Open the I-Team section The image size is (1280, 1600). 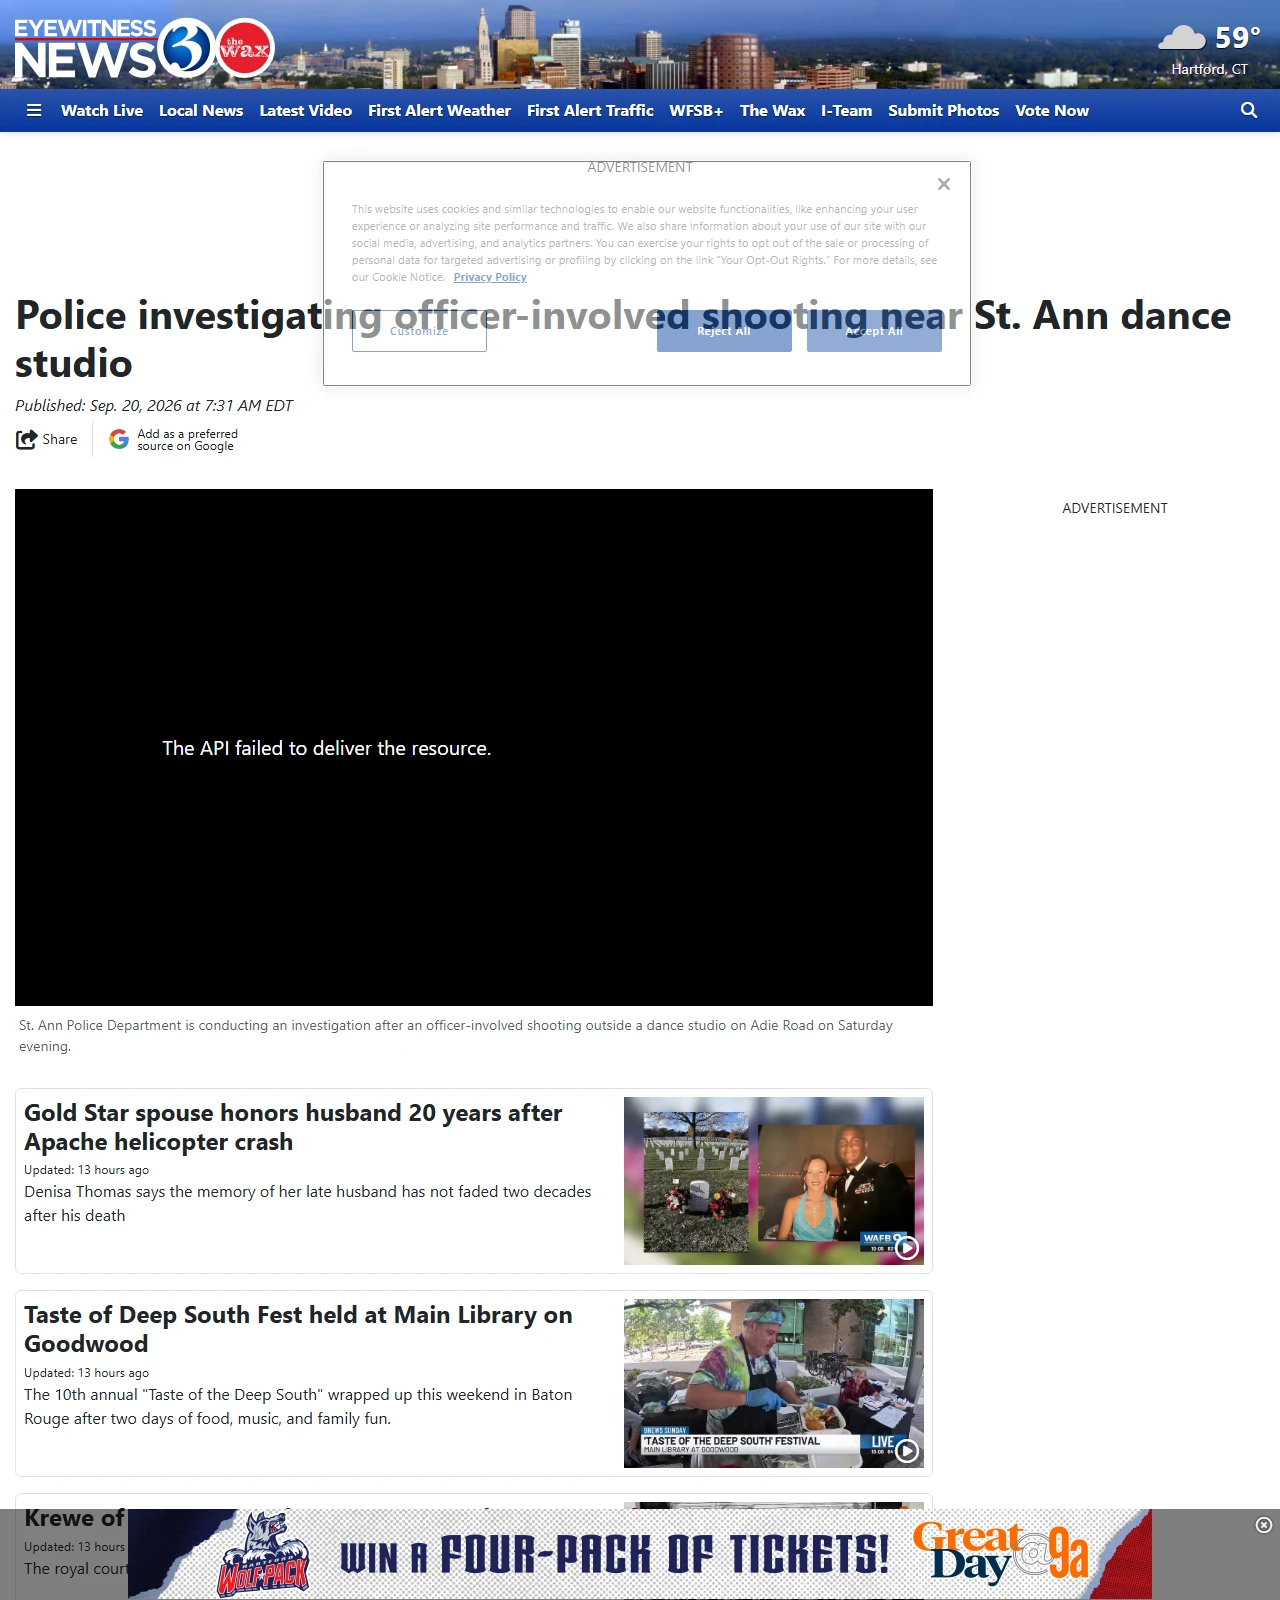pos(847,111)
